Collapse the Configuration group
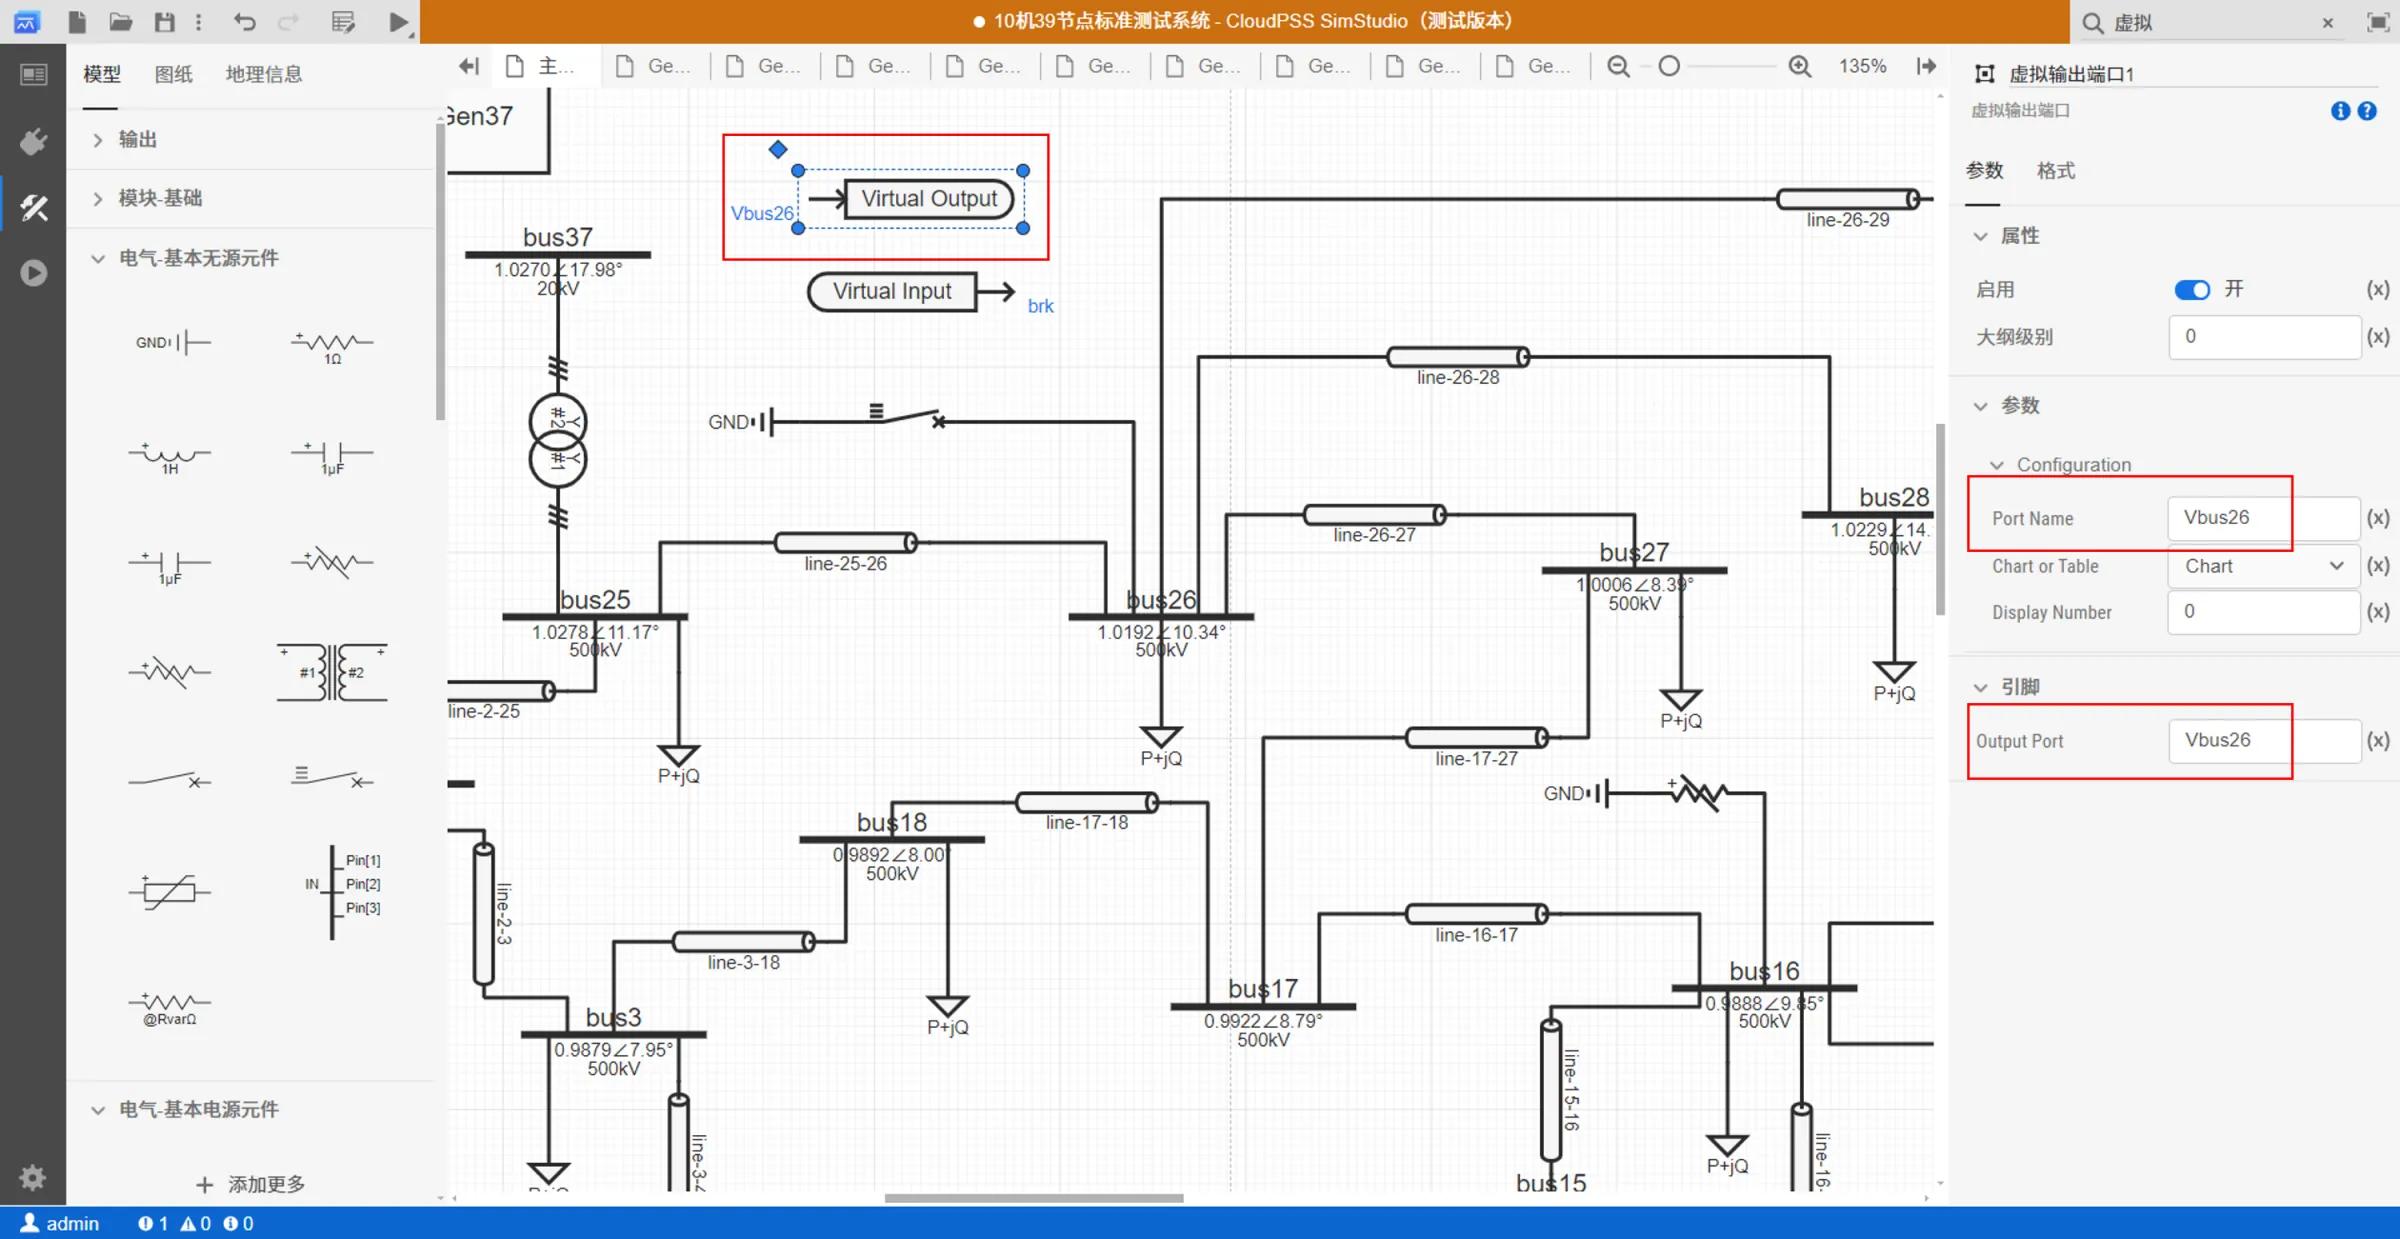Screen dimensions: 2400x1239 1997,465
